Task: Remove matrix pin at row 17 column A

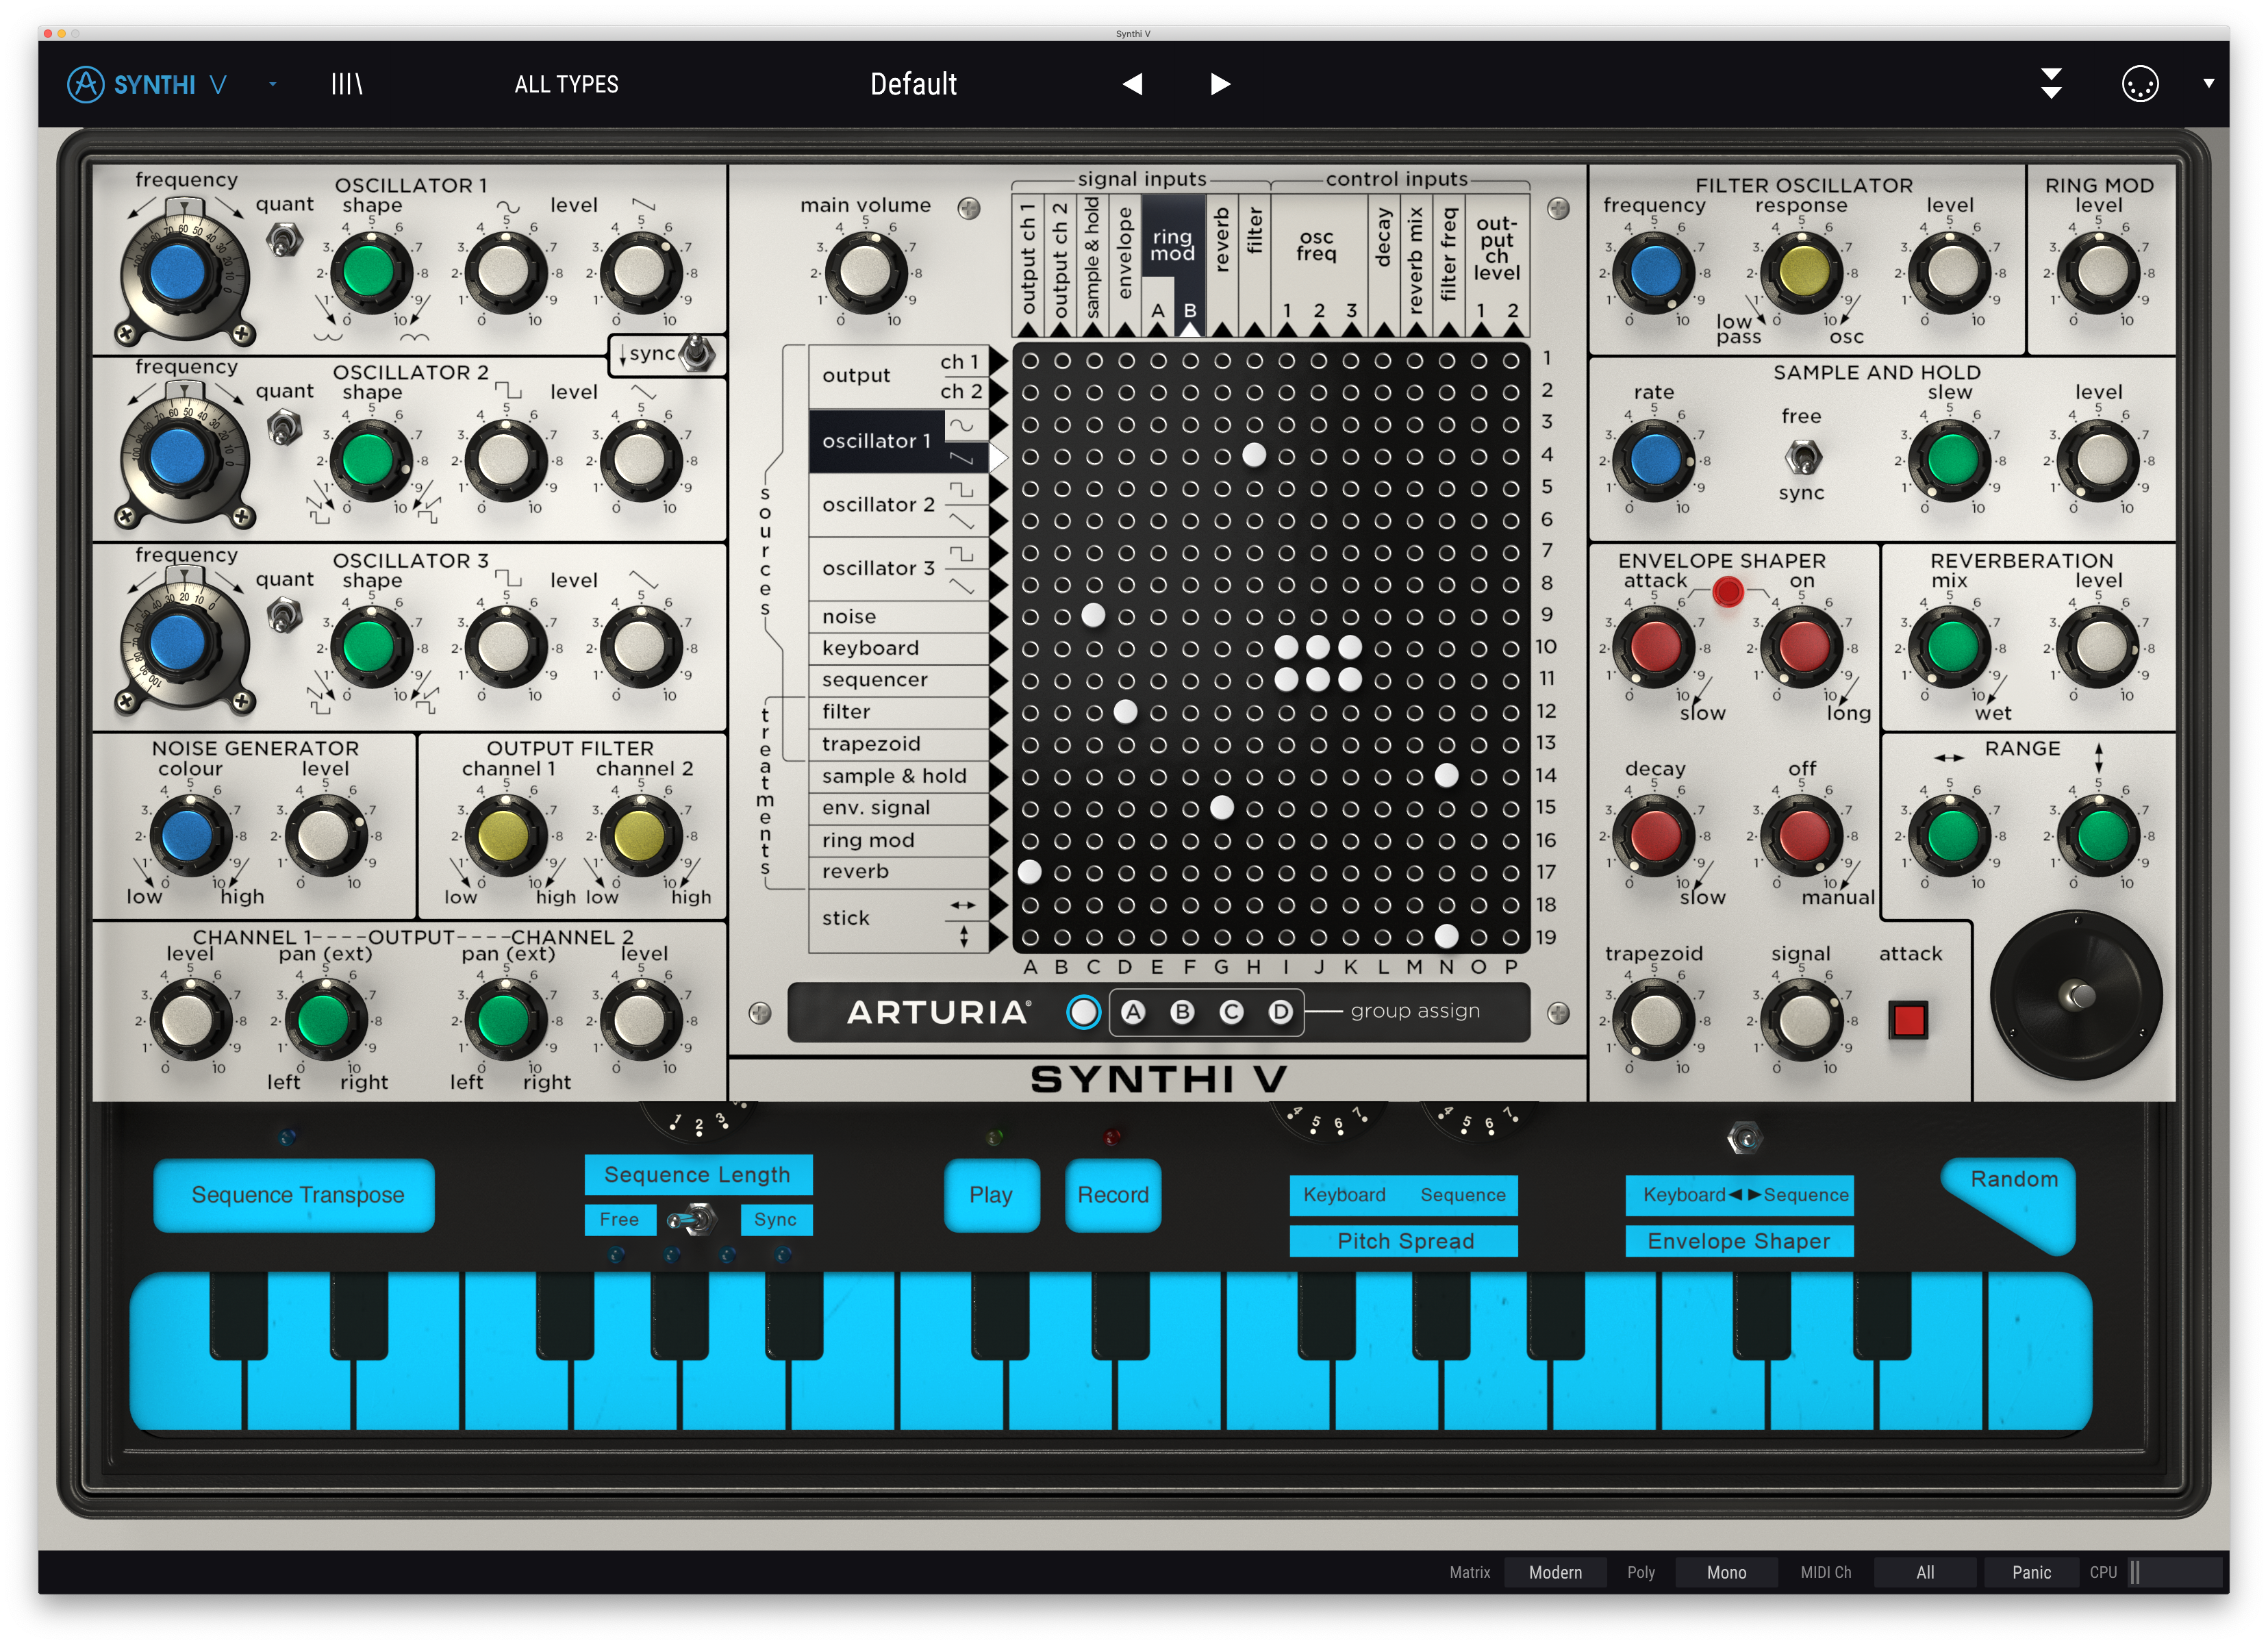Action: [1030, 872]
